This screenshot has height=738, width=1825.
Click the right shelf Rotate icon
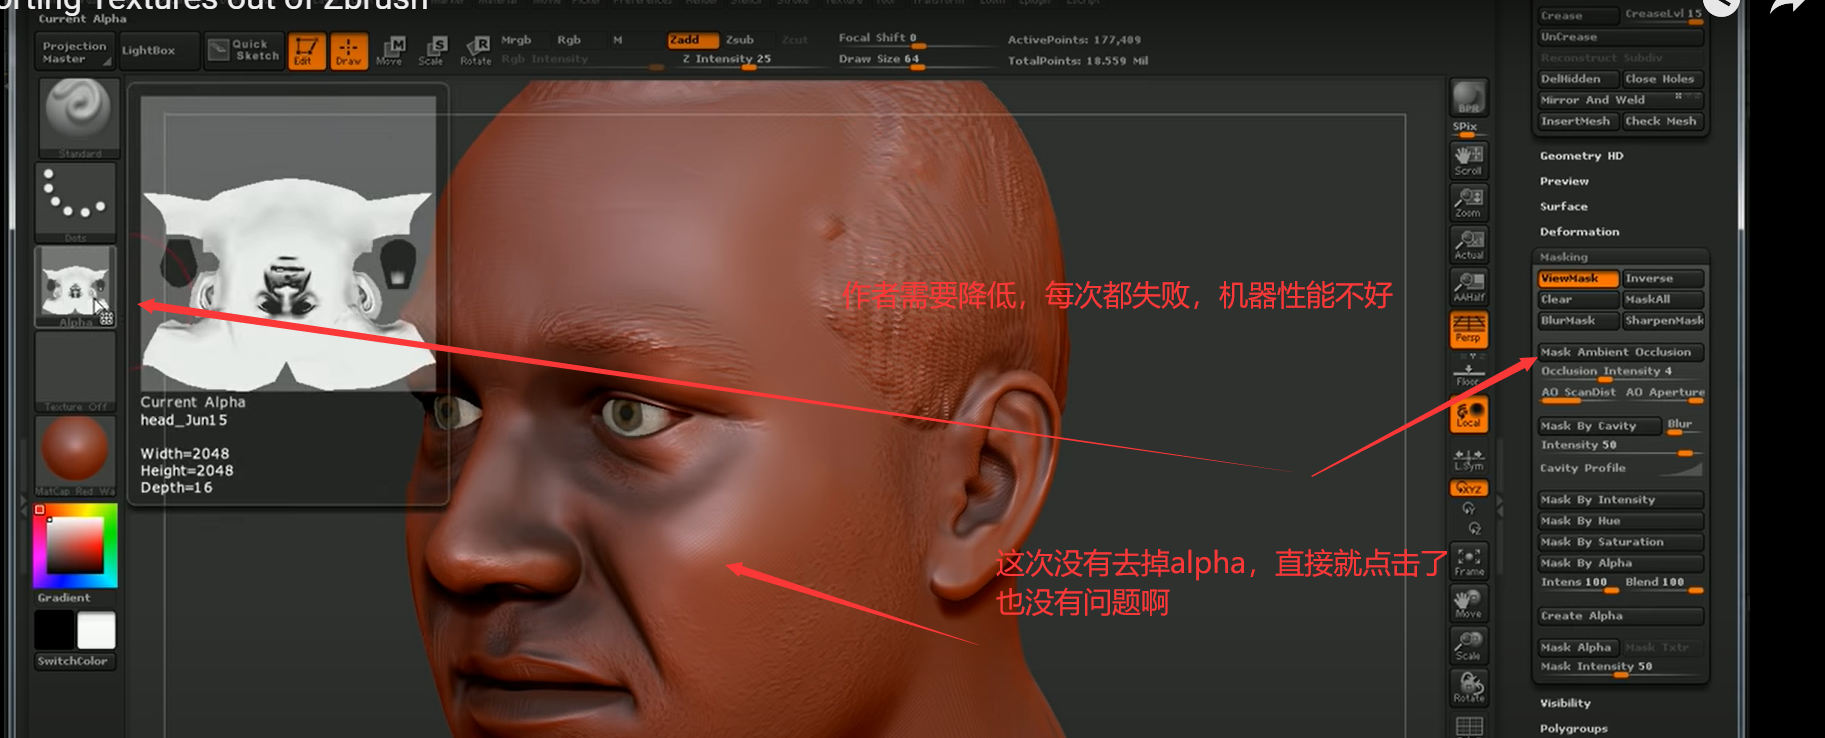(x=1468, y=688)
